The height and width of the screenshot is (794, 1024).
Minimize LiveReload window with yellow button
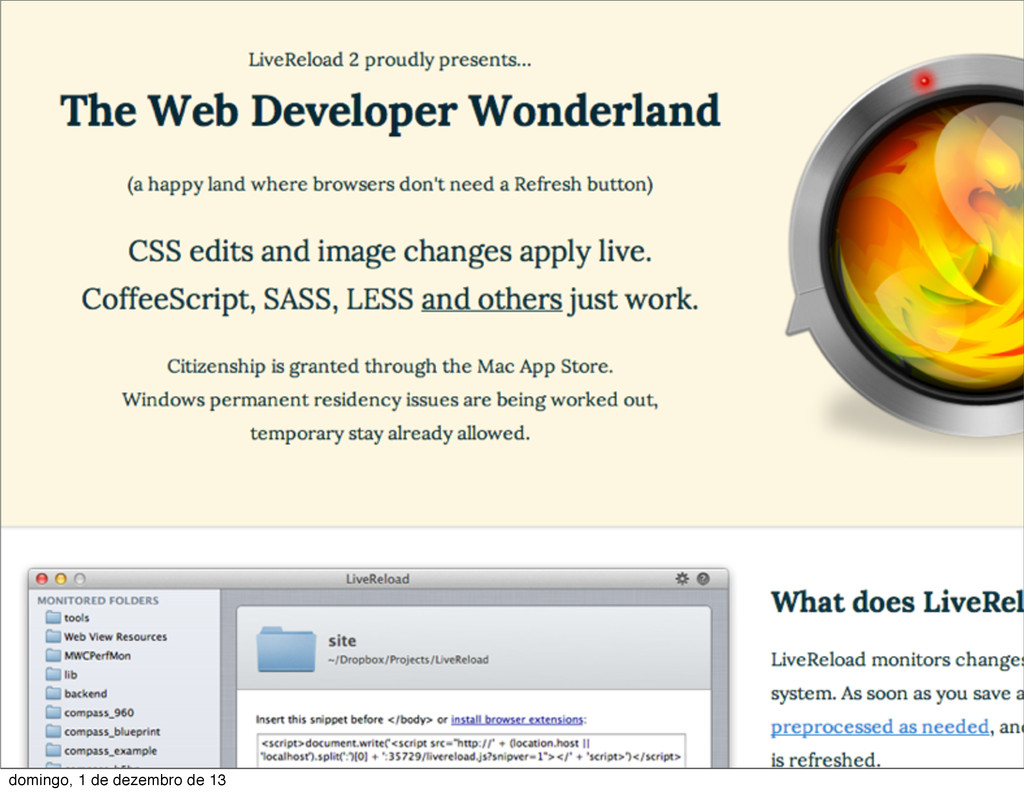[x=61, y=579]
